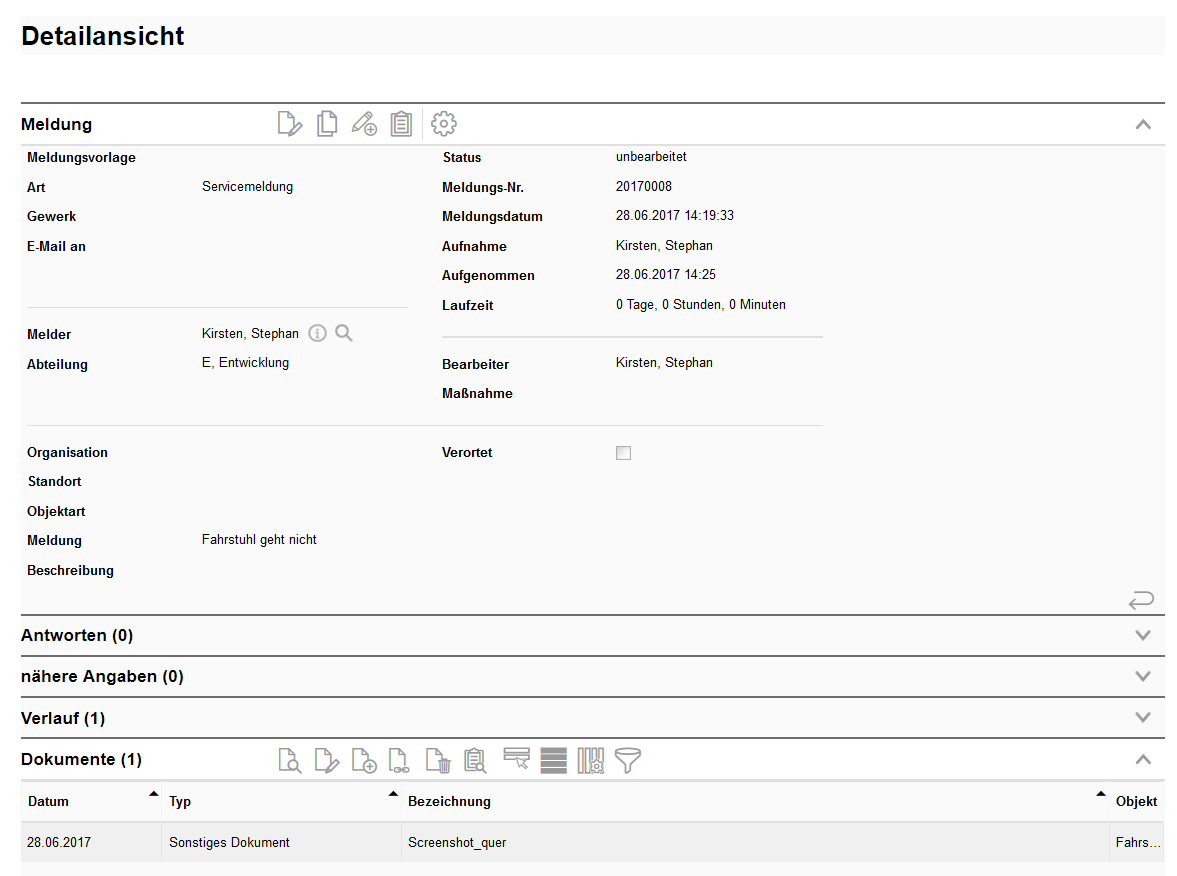Click the add new document icon
Viewport: 1177px width, 876px height.
364,761
